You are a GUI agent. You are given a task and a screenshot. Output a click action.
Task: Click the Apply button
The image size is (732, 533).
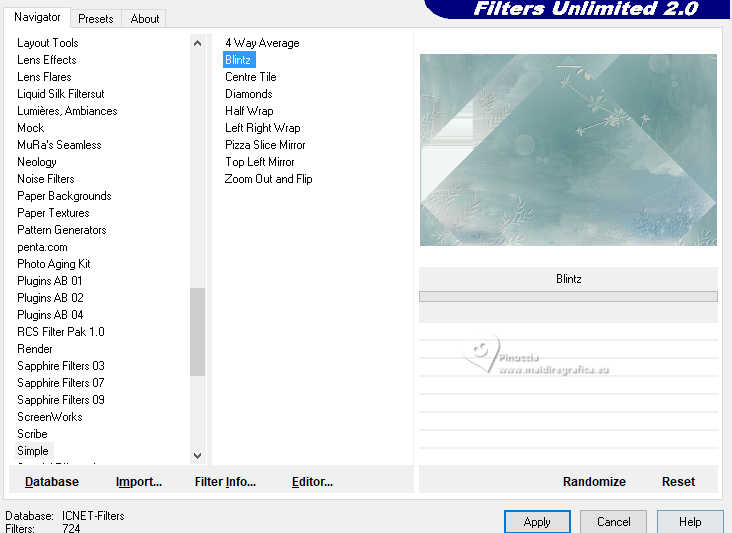(537, 522)
